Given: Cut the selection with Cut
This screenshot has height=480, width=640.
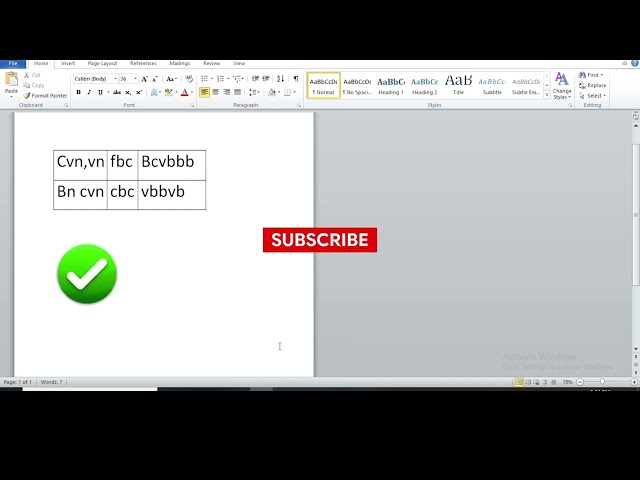Looking at the screenshot, I should pos(32,75).
